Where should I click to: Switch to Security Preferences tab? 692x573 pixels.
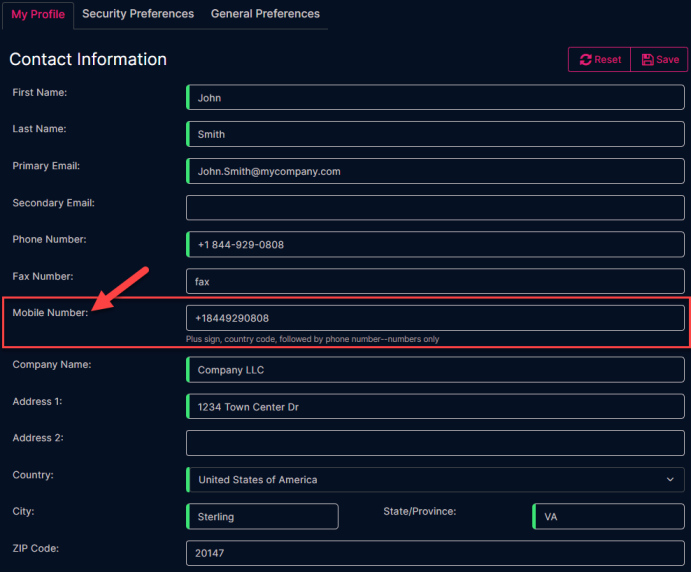[138, 14]
